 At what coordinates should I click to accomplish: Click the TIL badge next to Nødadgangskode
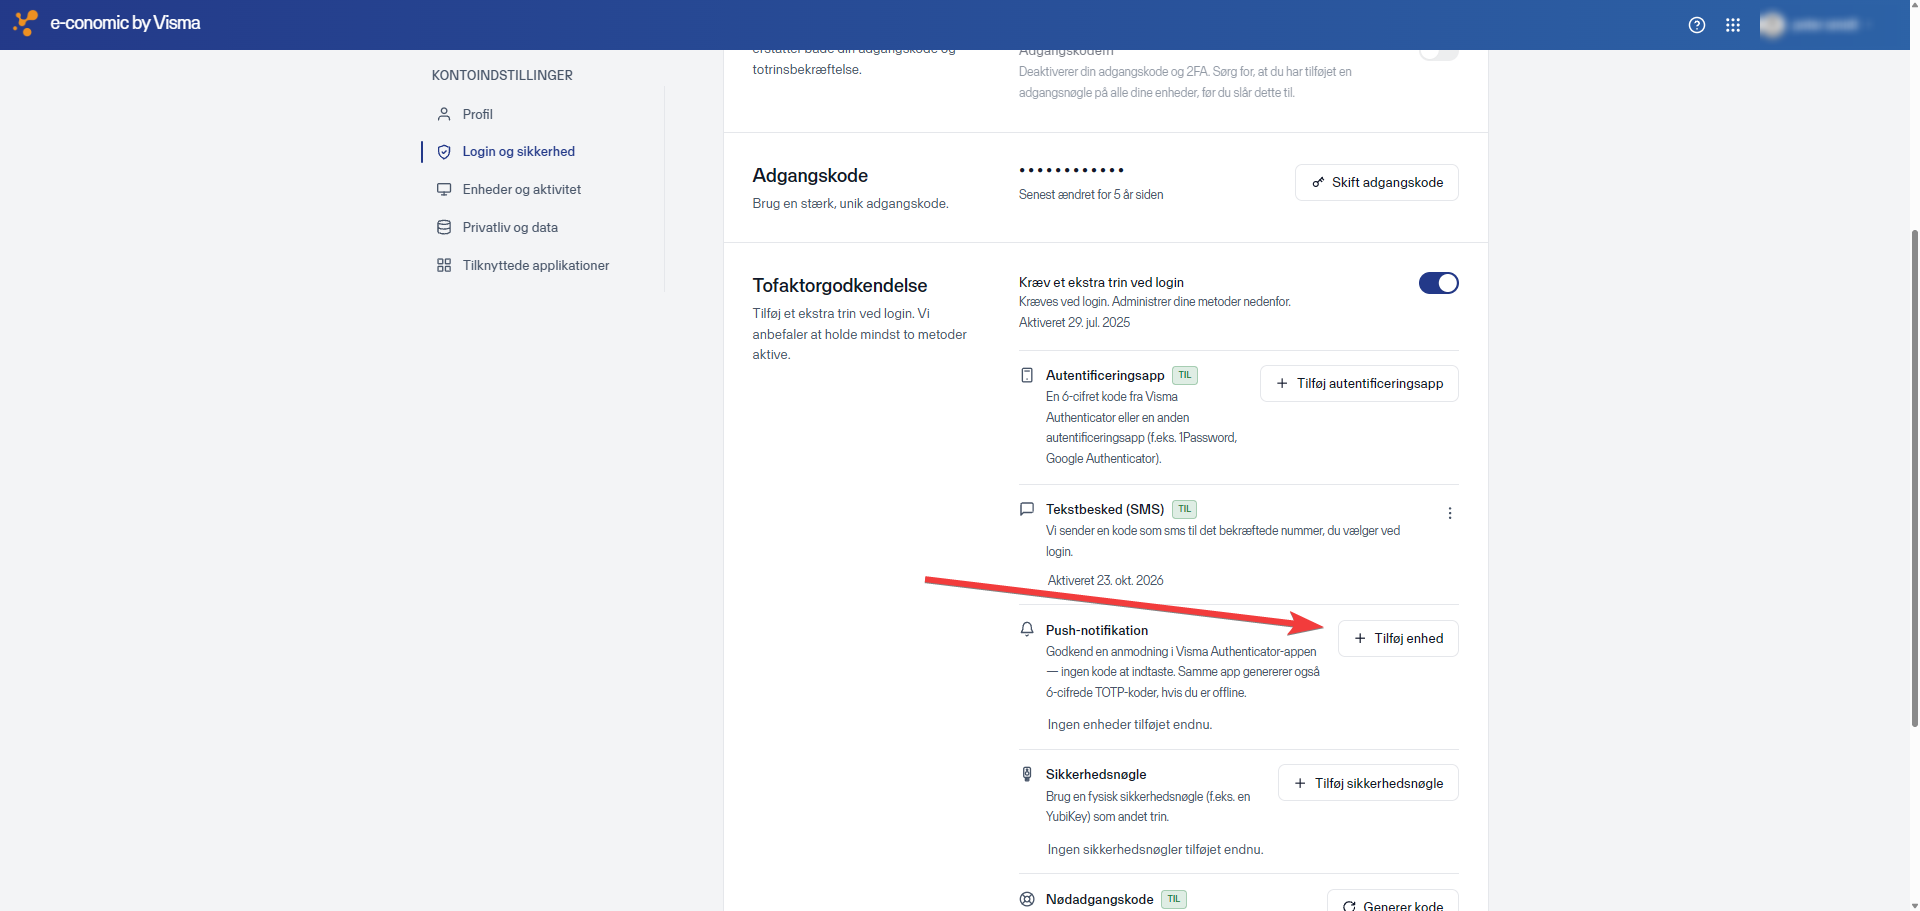pyautogui.click(x=1174, y=899)
